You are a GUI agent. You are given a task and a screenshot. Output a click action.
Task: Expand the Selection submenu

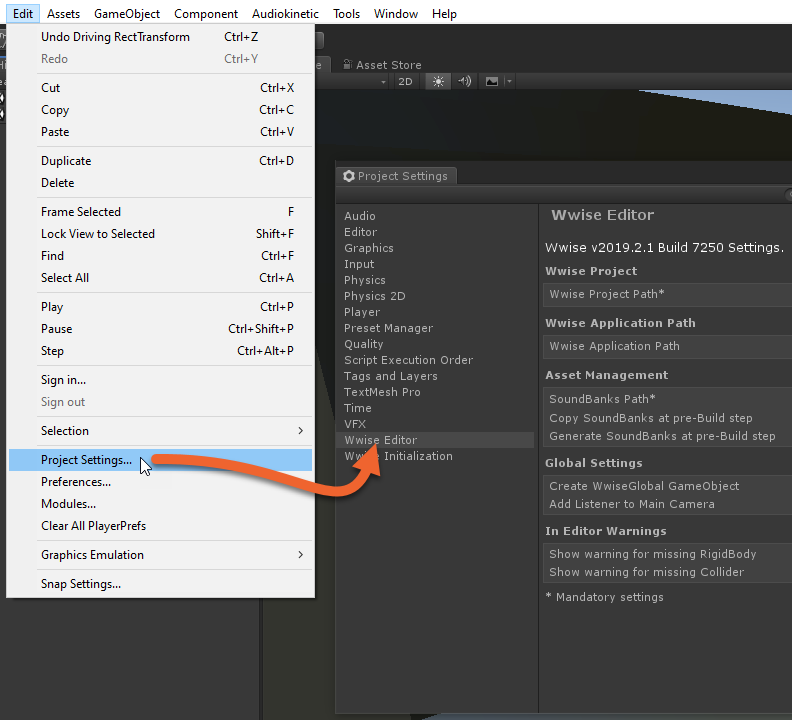pos(161,431)
